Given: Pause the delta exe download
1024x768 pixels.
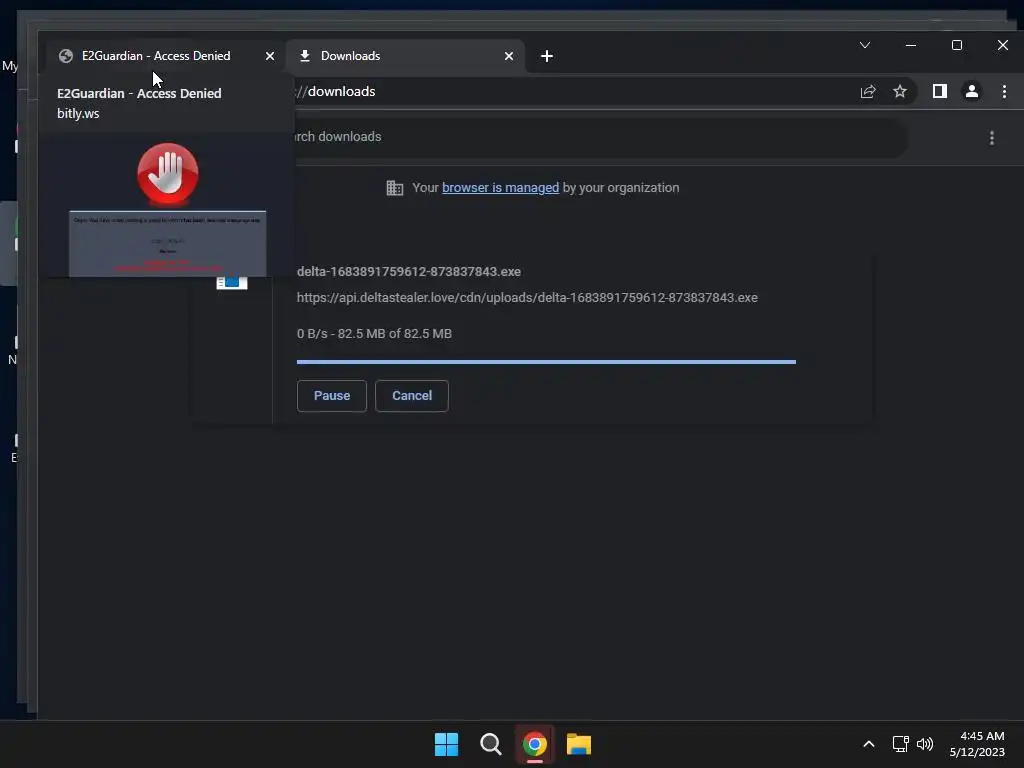Looking at the screenshot, I should pyautogui.click(x=332, y=396).
